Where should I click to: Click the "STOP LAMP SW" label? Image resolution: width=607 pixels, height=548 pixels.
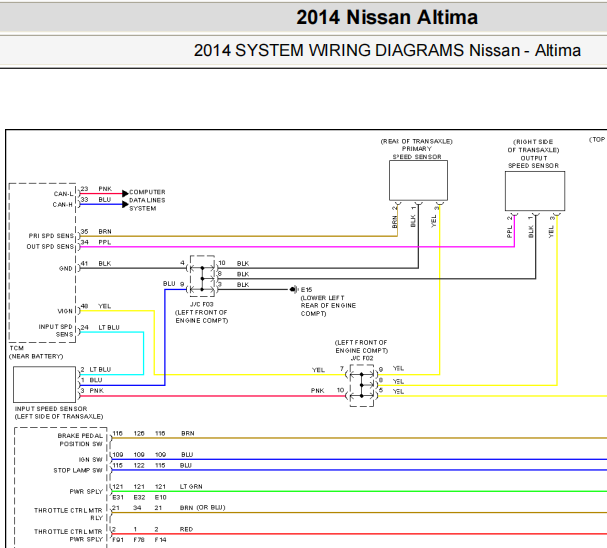pos(78,471)
